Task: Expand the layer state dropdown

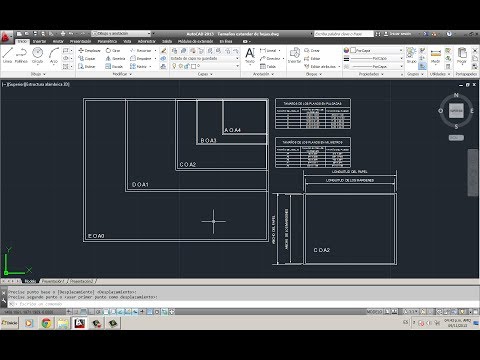Action: click(x=205, y=58)
